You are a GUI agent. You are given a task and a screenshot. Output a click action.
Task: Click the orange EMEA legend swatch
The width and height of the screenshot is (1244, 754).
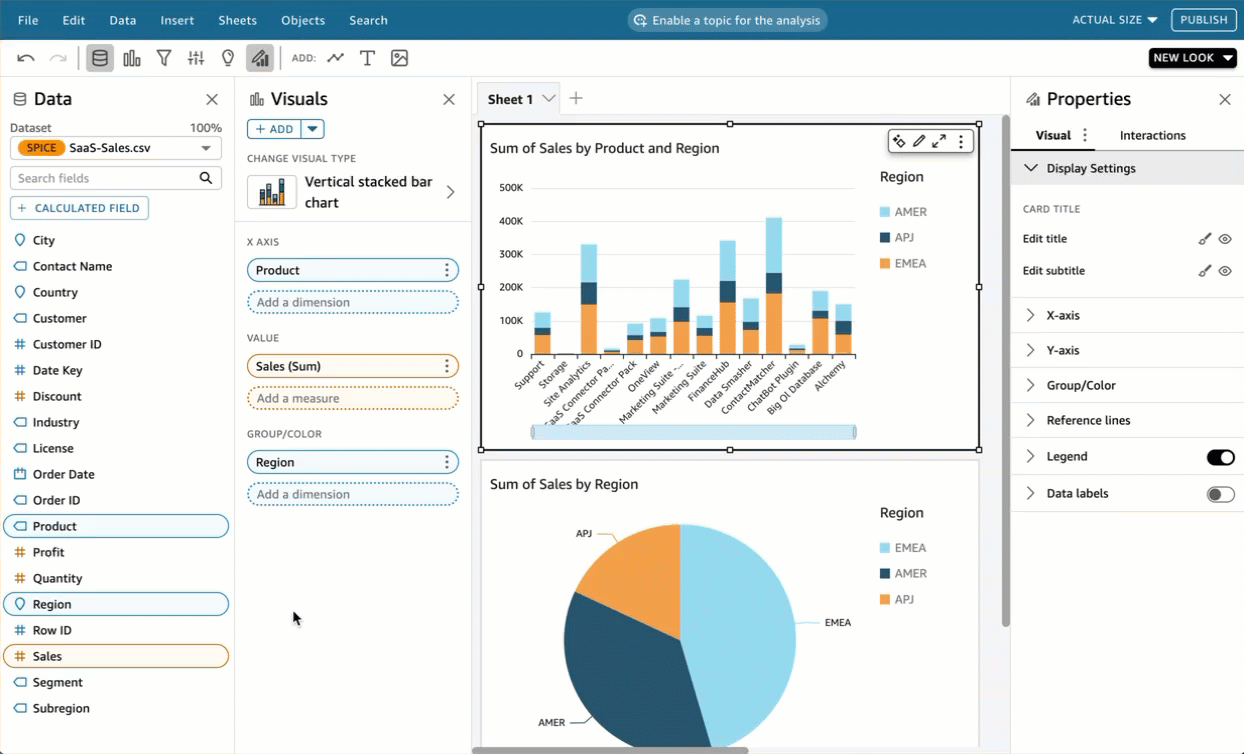(885, 264)
